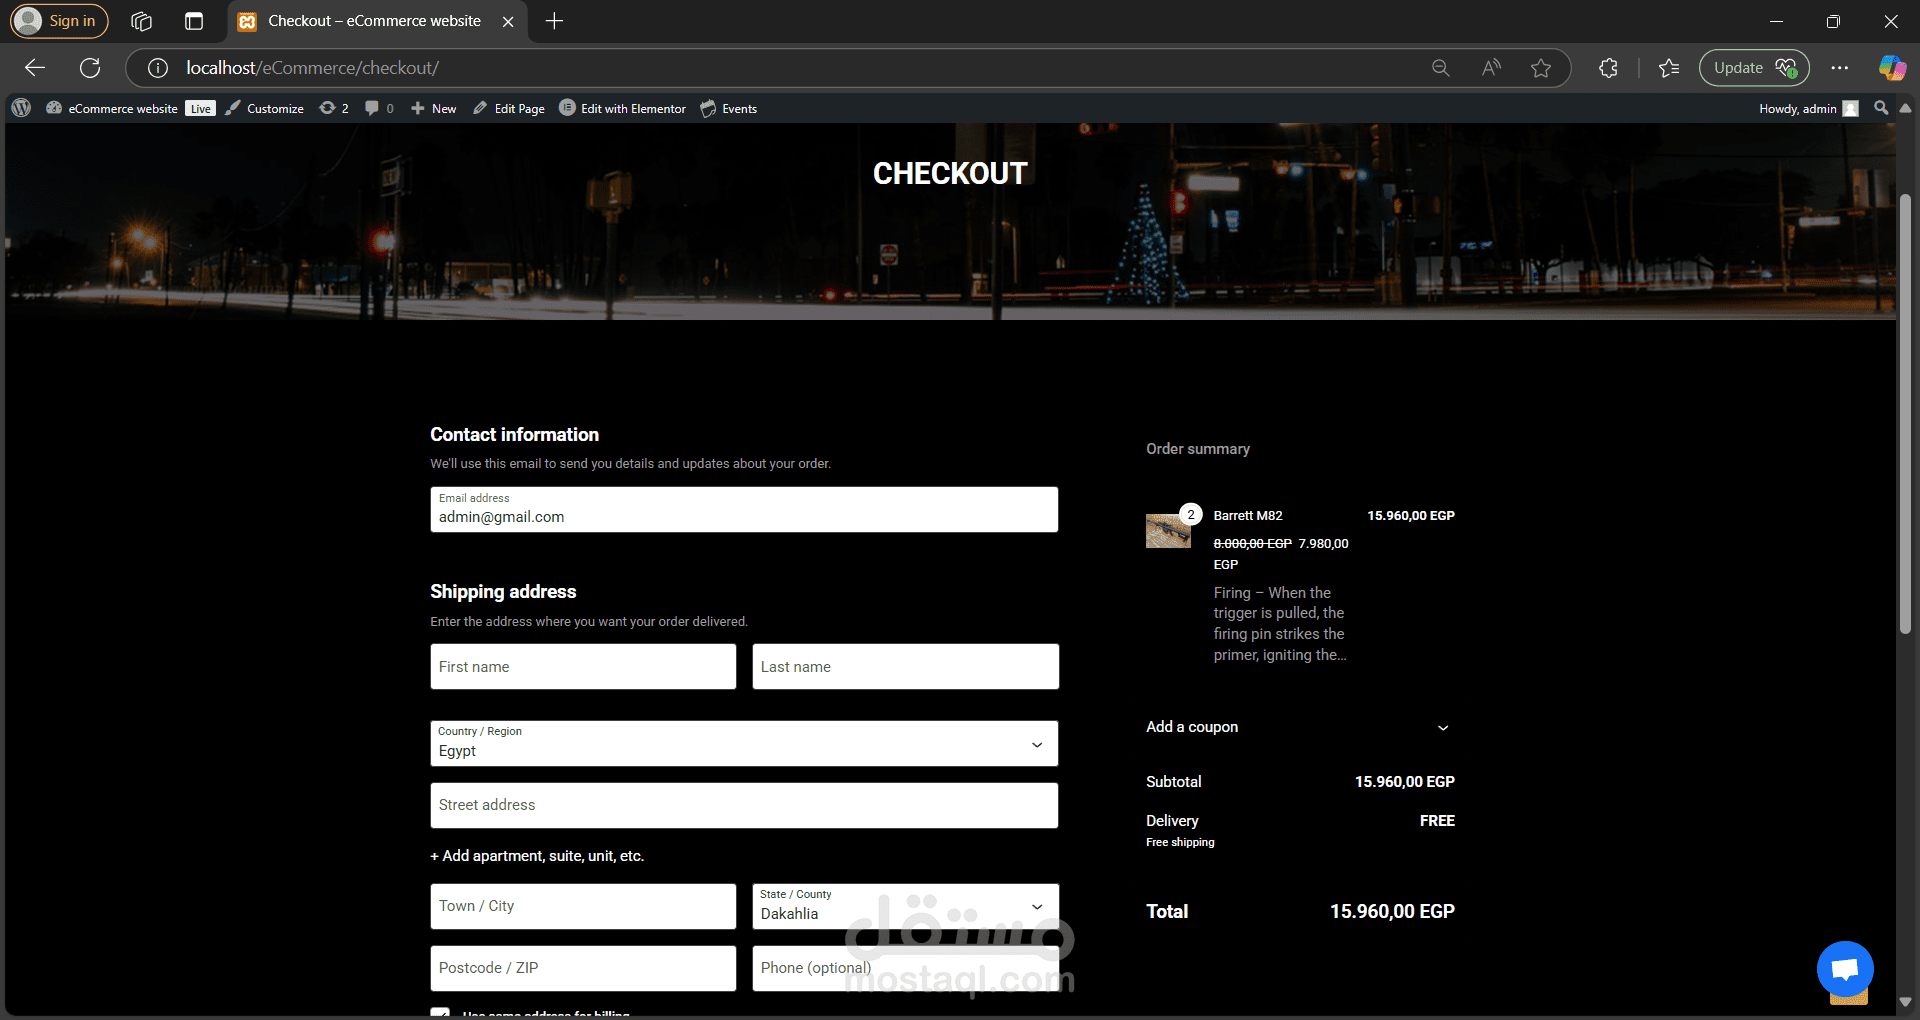1920x1020 pixels.
Task: Open tab actions menu icon
Action: tap(194, 21)
